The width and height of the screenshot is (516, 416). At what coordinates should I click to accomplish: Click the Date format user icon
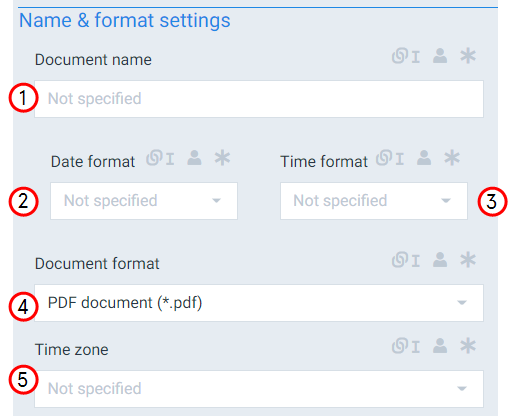(194, 158)
